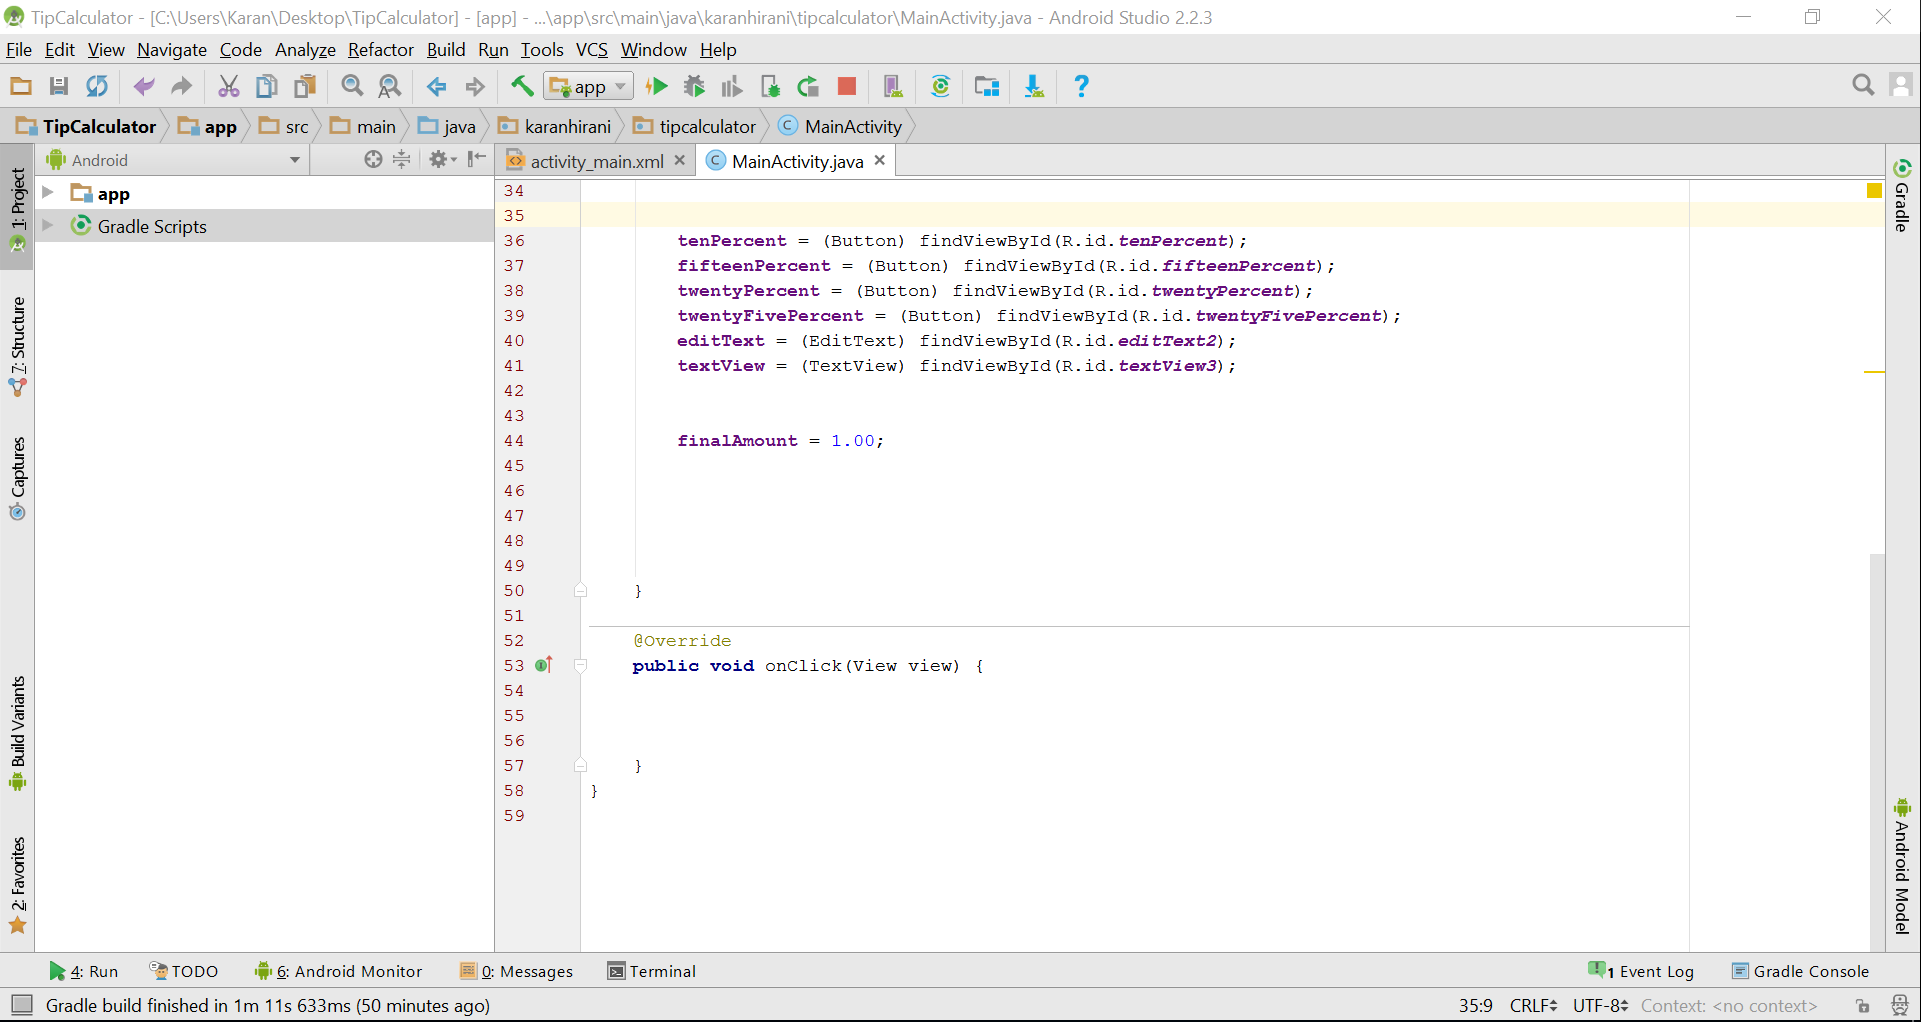Viewport: 1921px width, 1022px height.
Task: Open the 6: Android Monitor panel
Action: pos(339,971)
